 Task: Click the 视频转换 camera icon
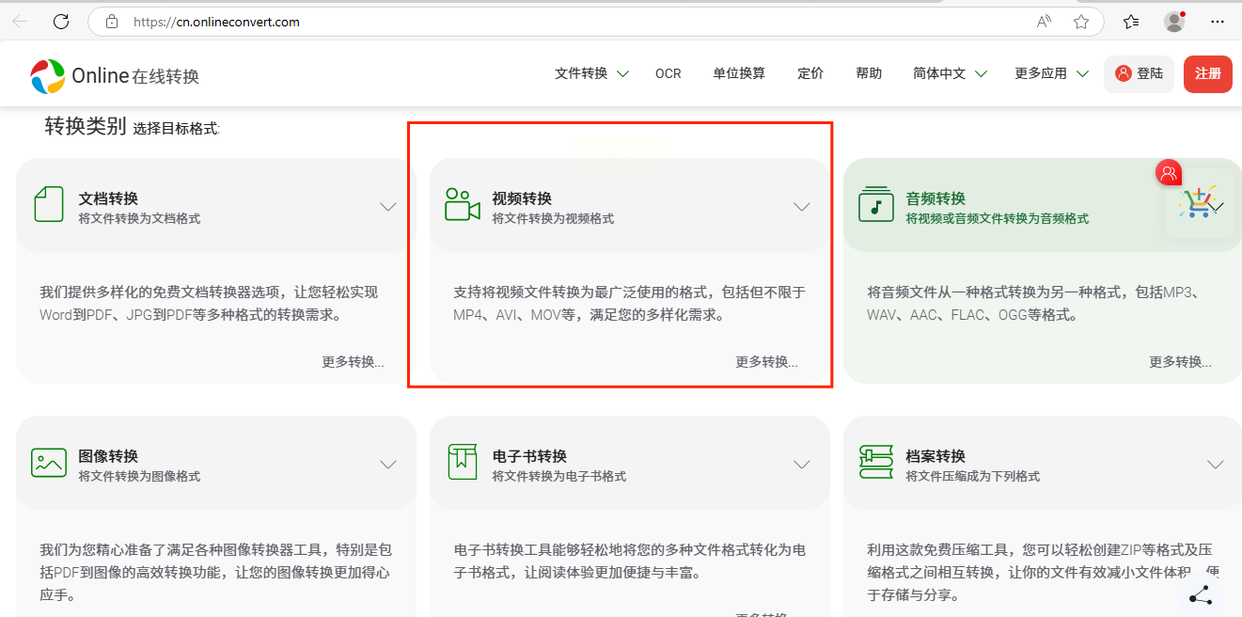click(x=462, y=204)
